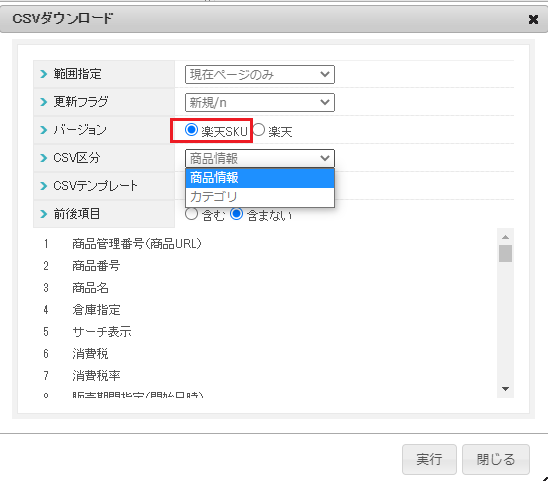The height and width of the screenshot is (481, 548).
Task: Click the arrow icon beside 更新フラグ
Action: (x=43, y=102)
